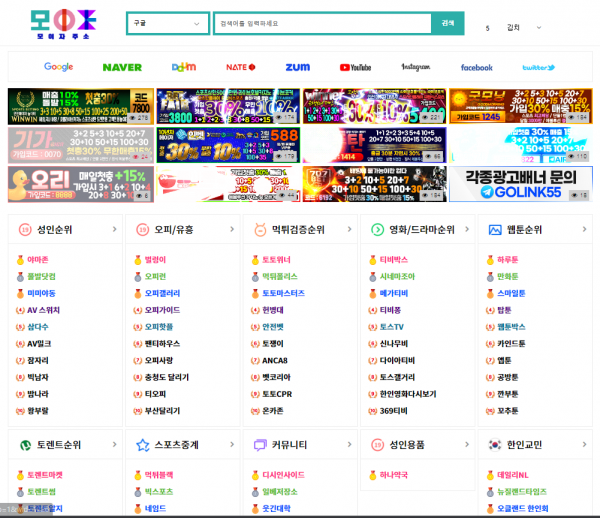600x518 pixels.
Task: Open the Instagram shortcut logo
Action: (416, 67)
